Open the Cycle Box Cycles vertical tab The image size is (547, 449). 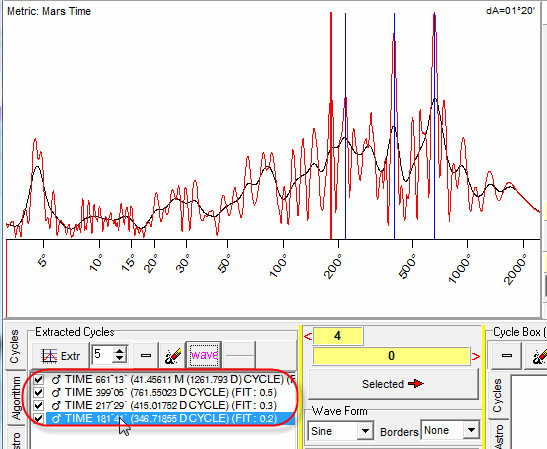497,395
